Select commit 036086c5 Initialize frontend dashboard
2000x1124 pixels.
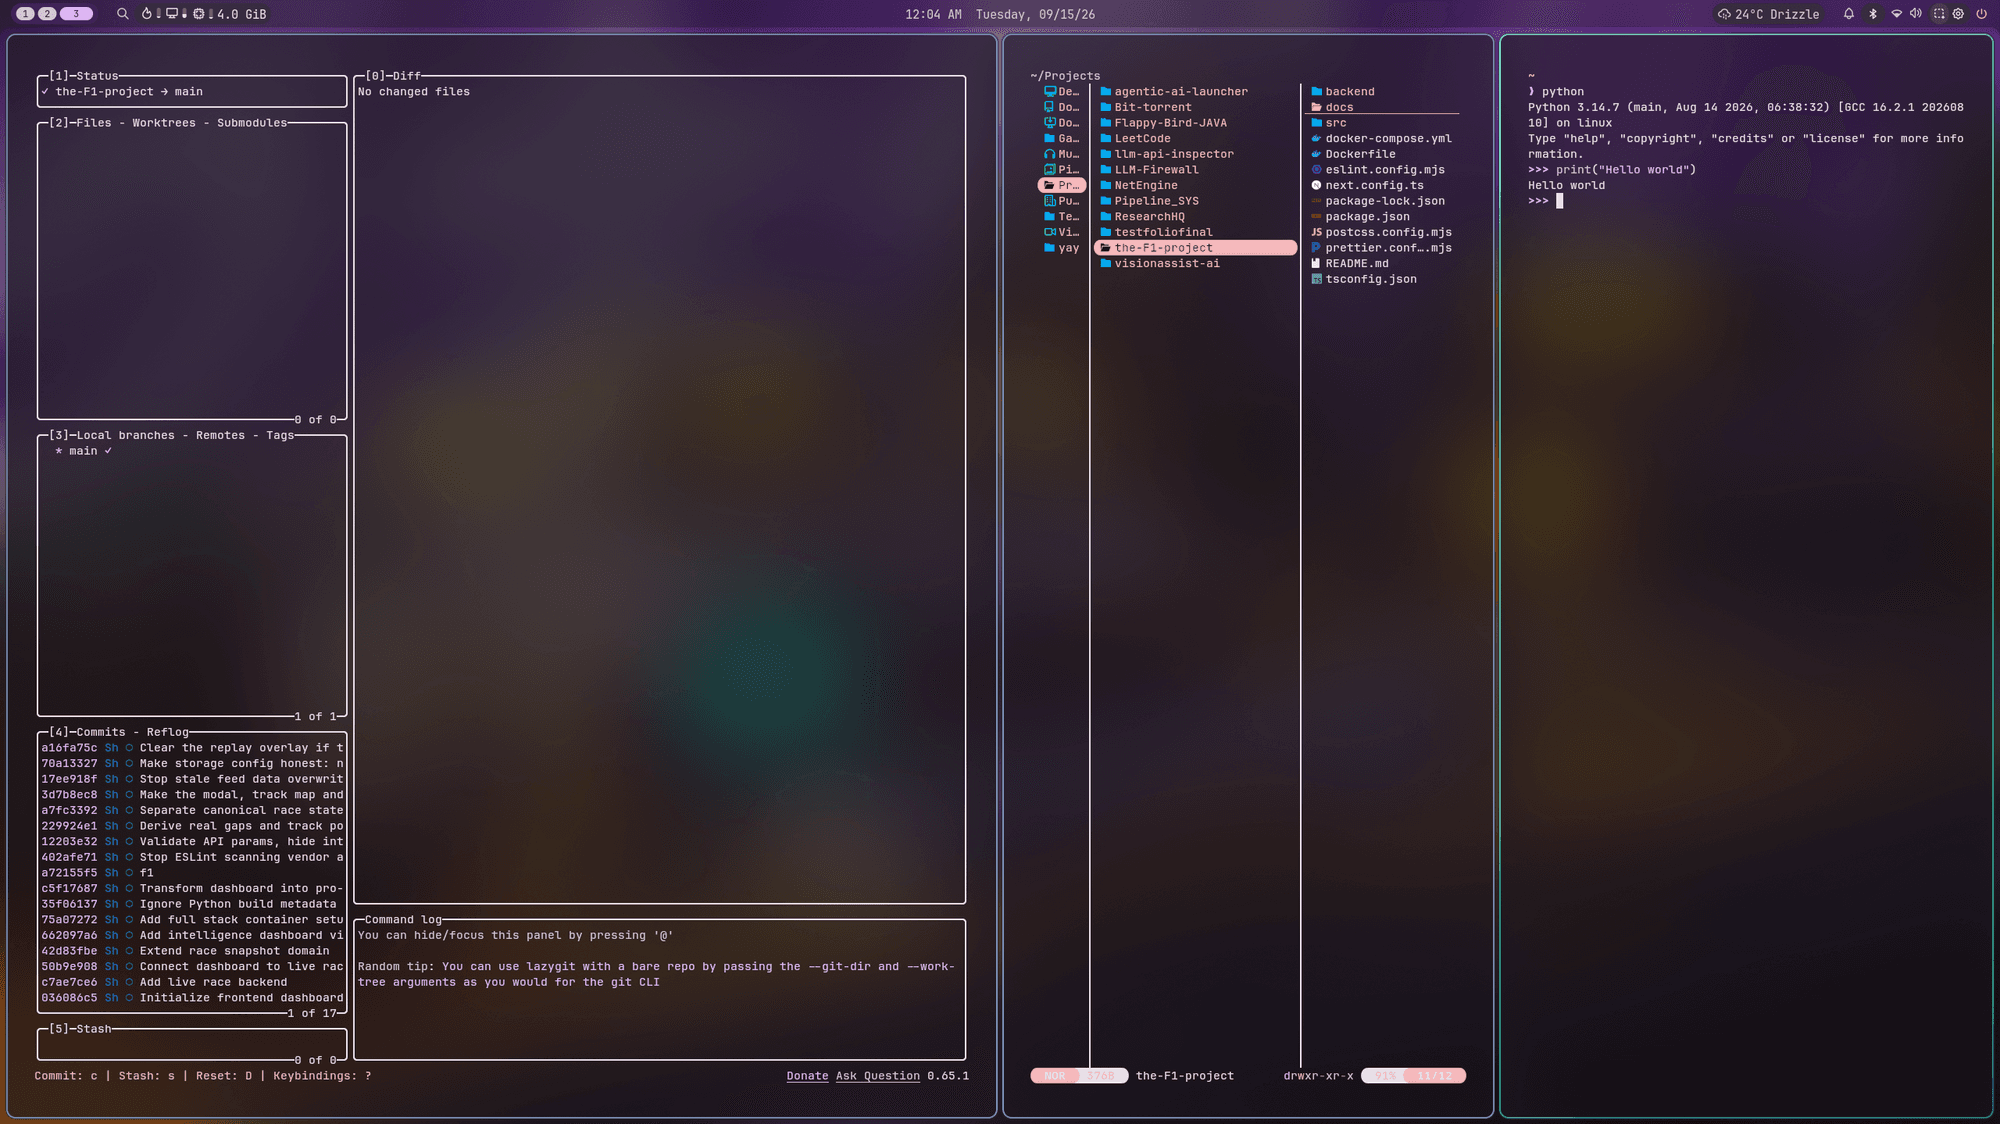point(192,998)
